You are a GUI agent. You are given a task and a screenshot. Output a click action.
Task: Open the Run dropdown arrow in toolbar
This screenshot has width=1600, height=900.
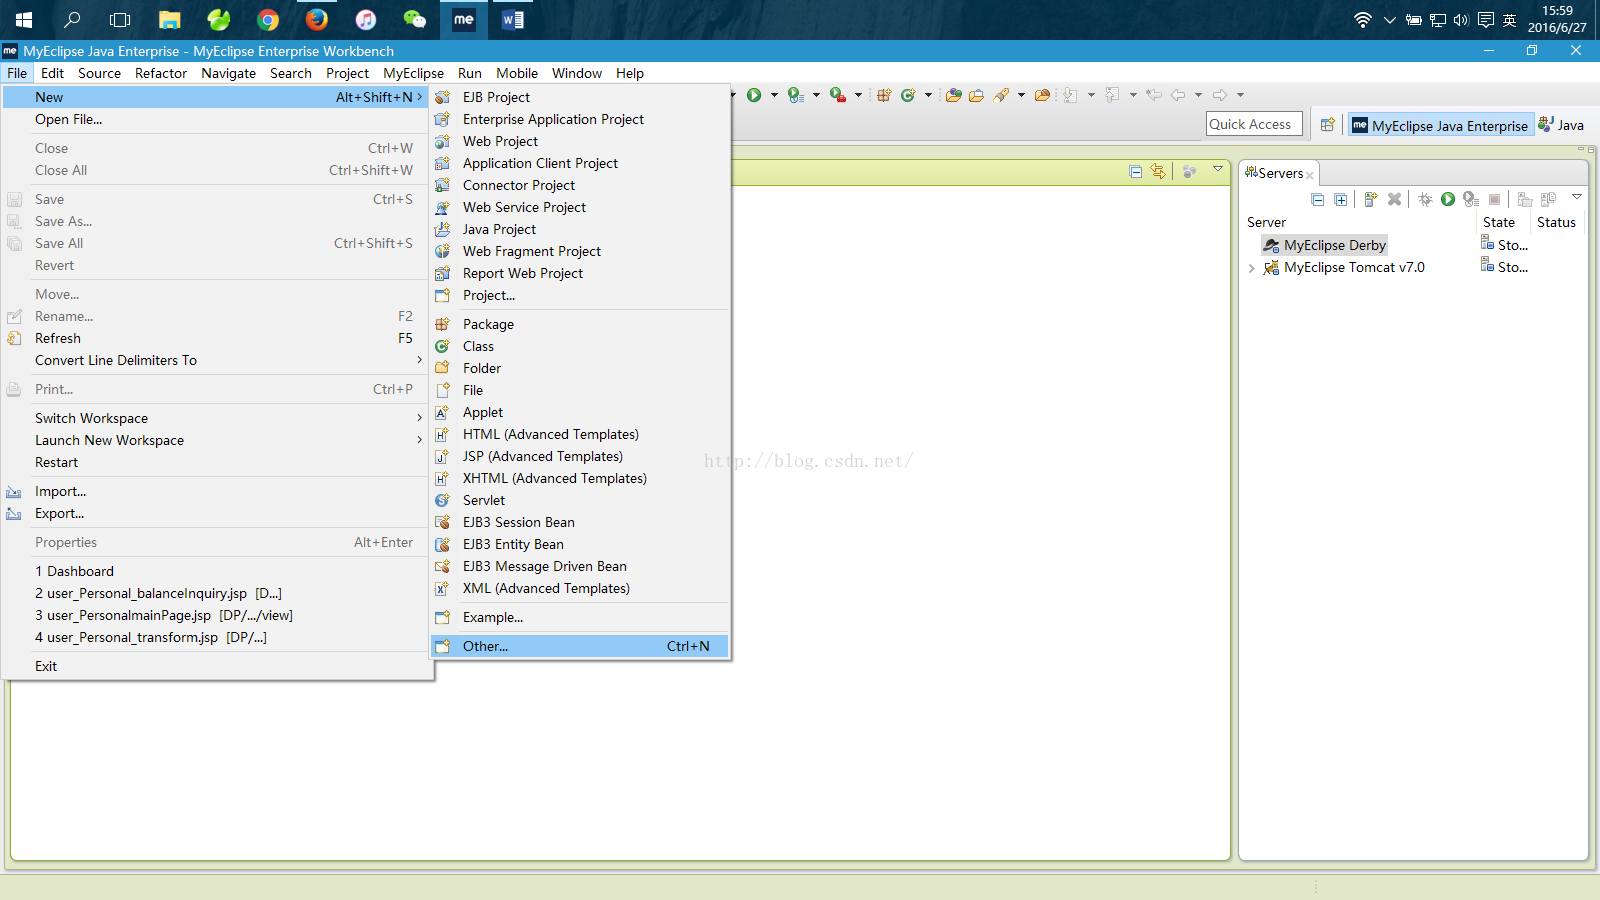774,95
